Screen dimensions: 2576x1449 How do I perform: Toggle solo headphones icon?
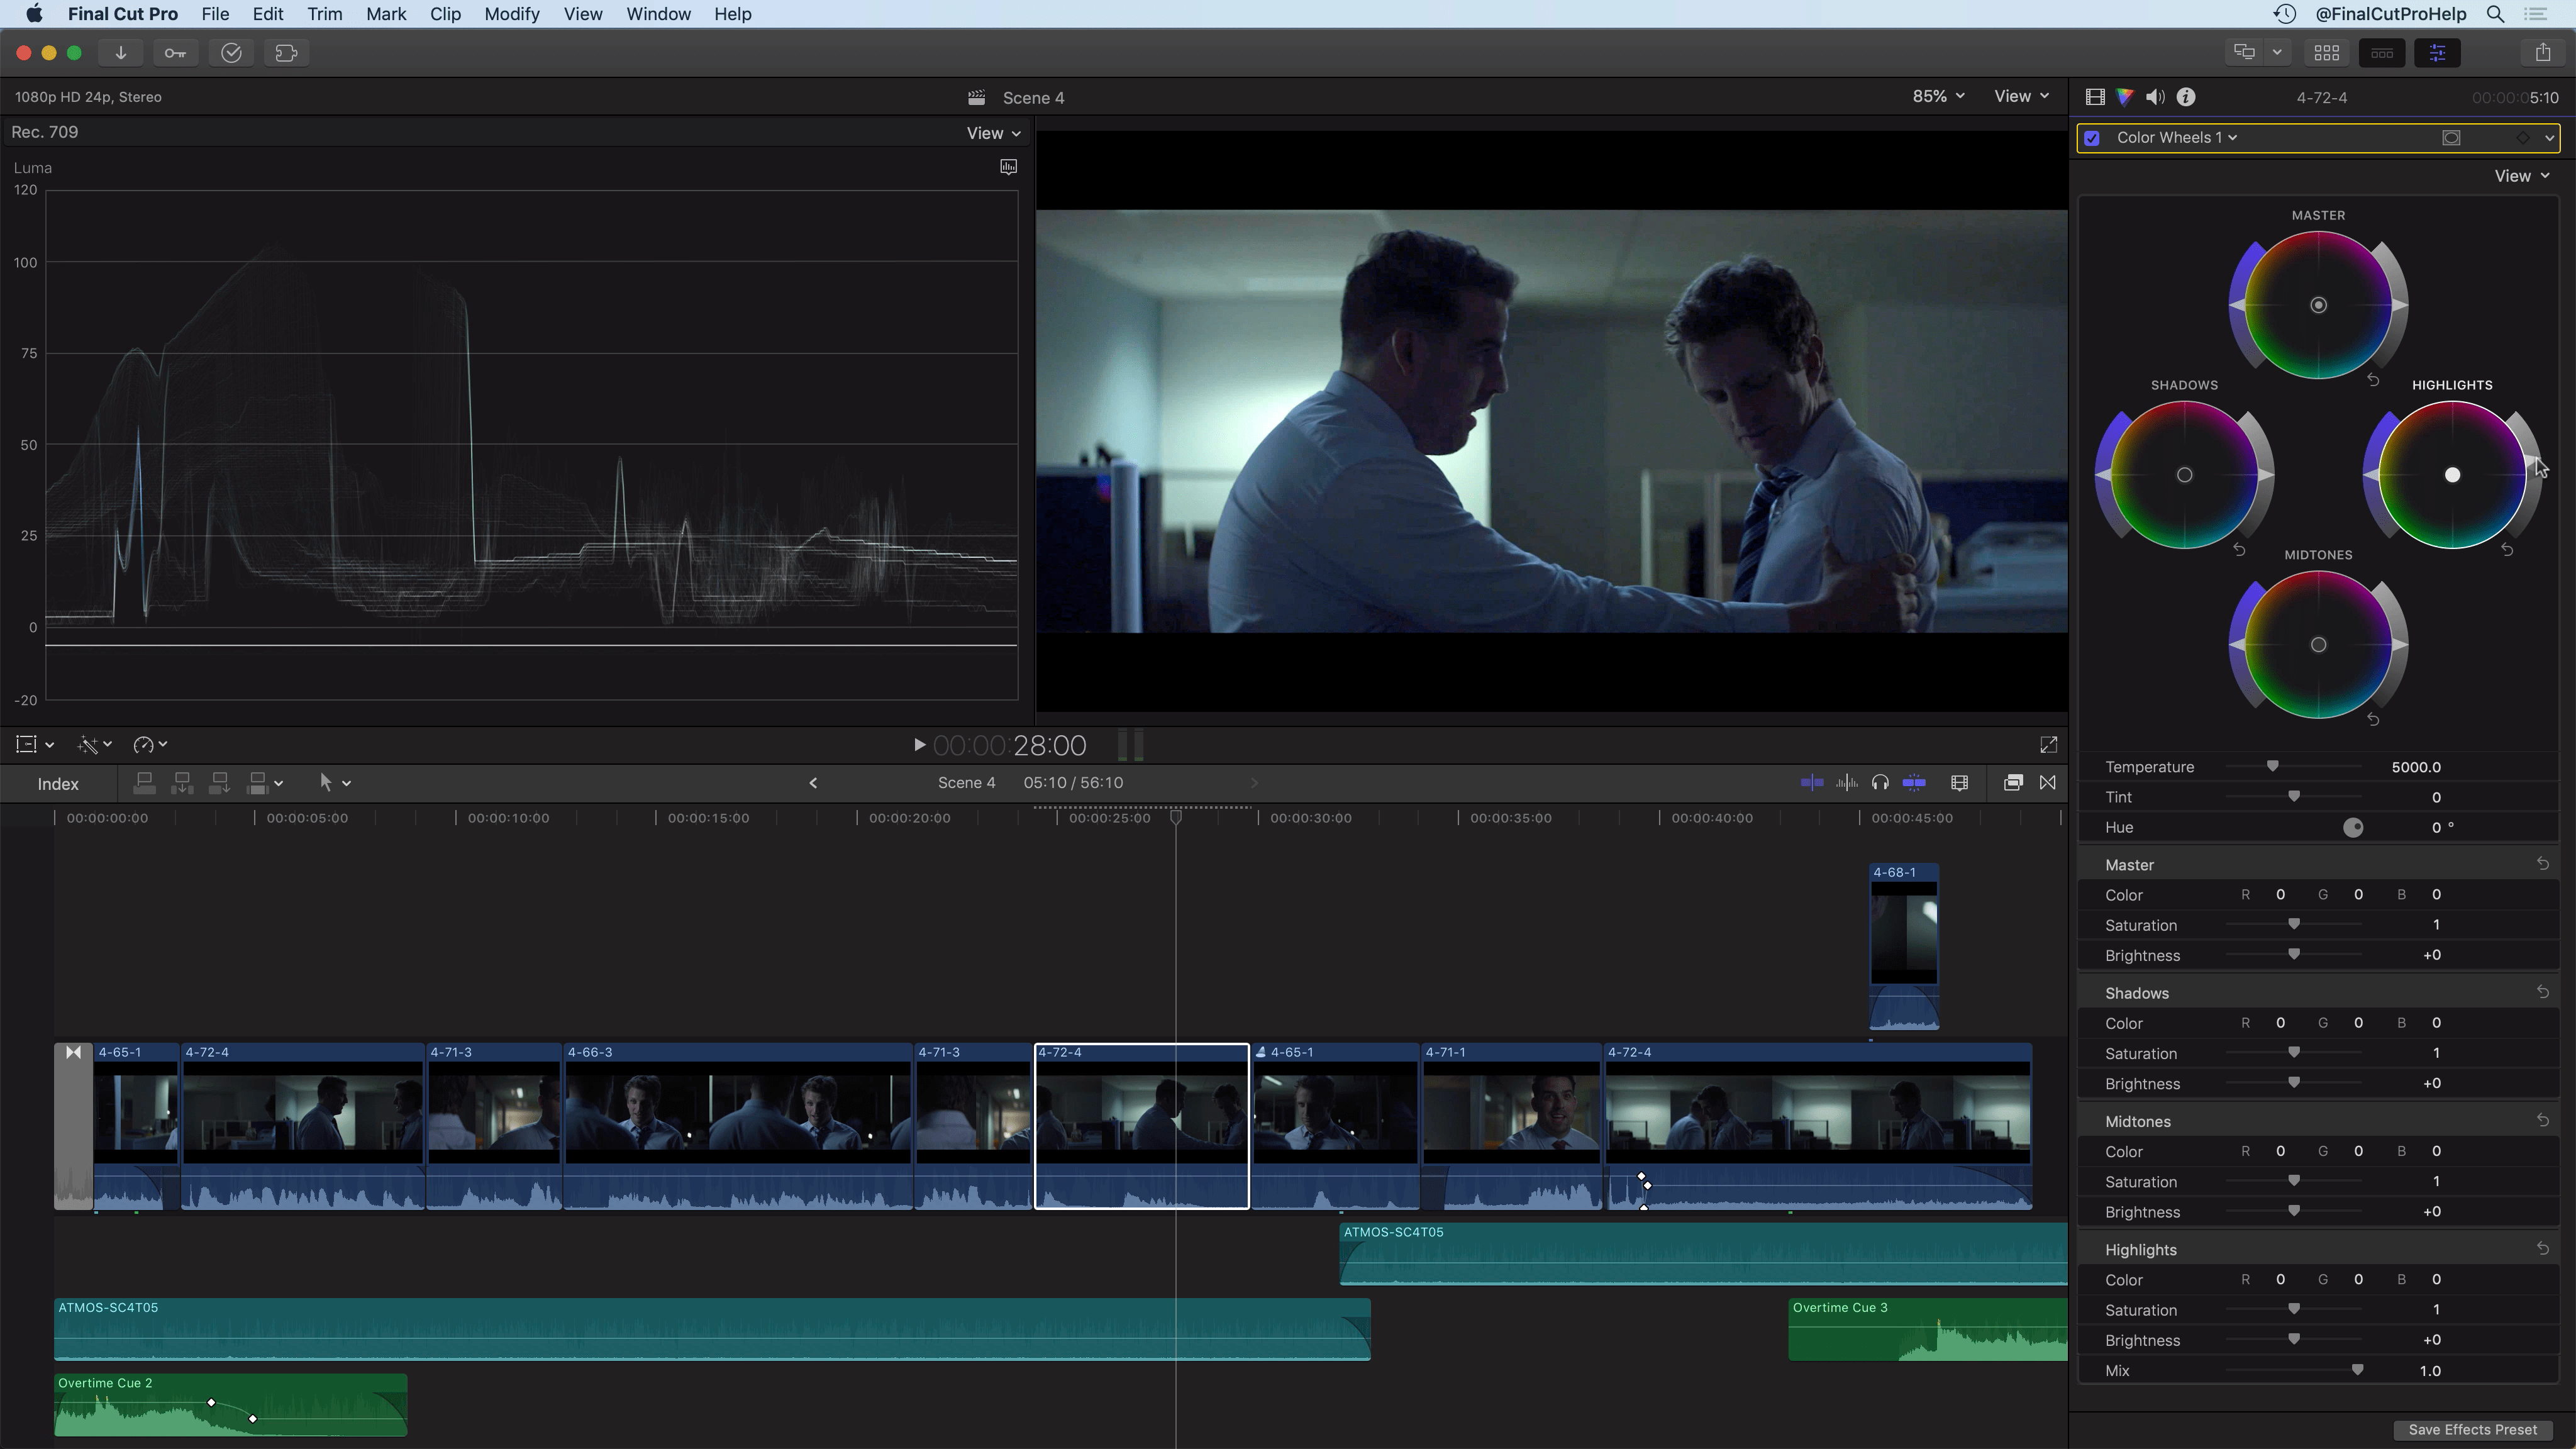pos(1880,782)
